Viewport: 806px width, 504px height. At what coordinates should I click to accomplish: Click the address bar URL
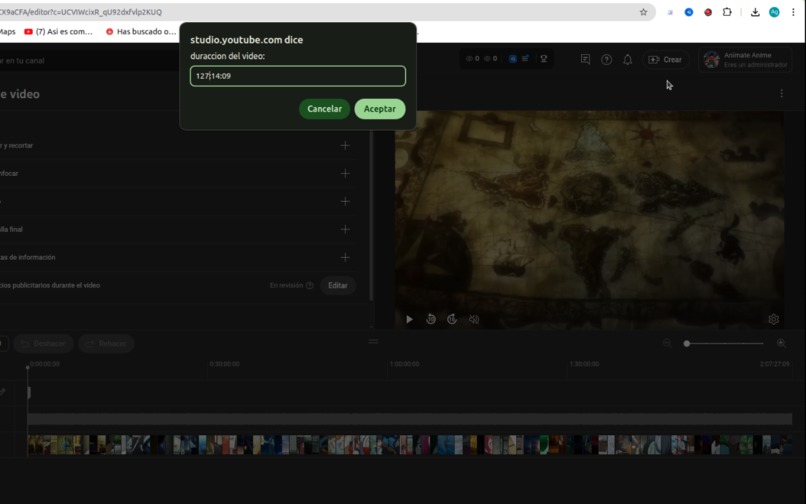(x=81, y=12)
